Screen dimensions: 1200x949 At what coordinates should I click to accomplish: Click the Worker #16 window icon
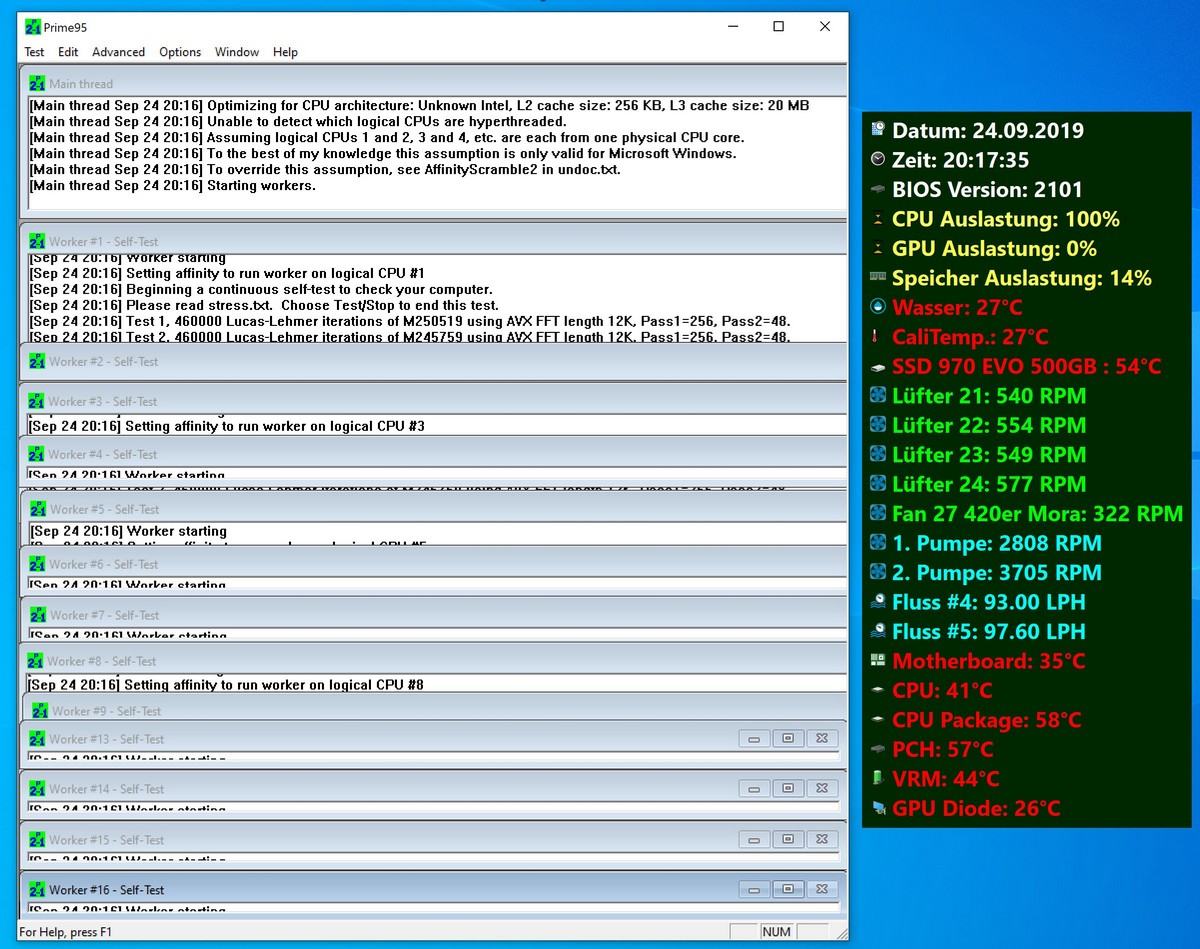pyautogui.click(x=37, y=890)
